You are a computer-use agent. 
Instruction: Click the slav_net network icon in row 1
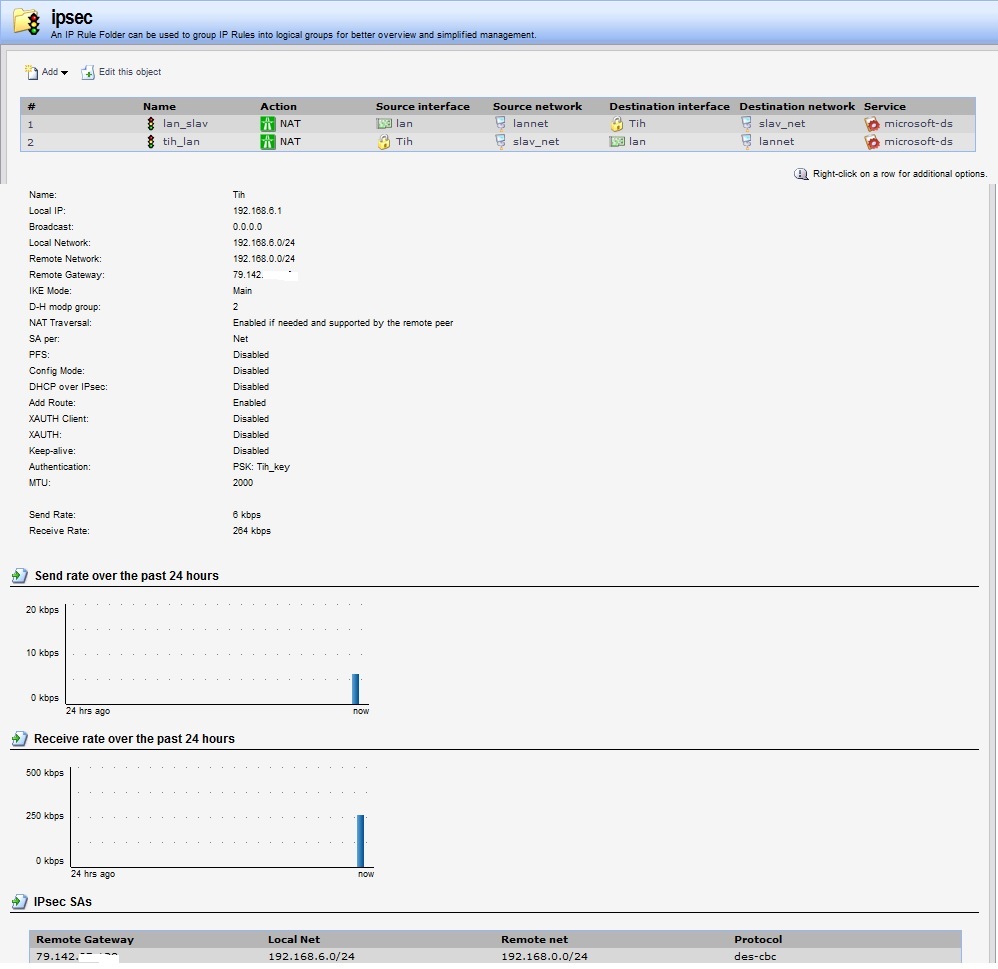tap(746, 124)
